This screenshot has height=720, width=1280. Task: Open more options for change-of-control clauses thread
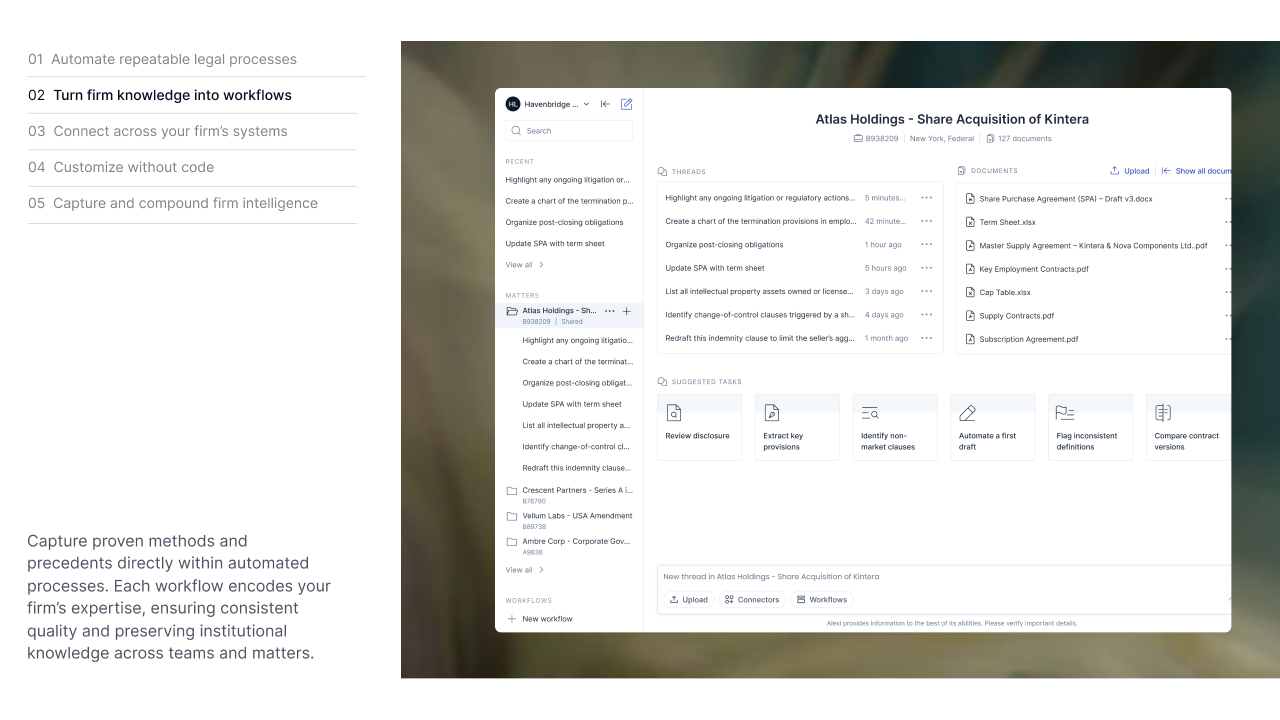tap(926, 315)
